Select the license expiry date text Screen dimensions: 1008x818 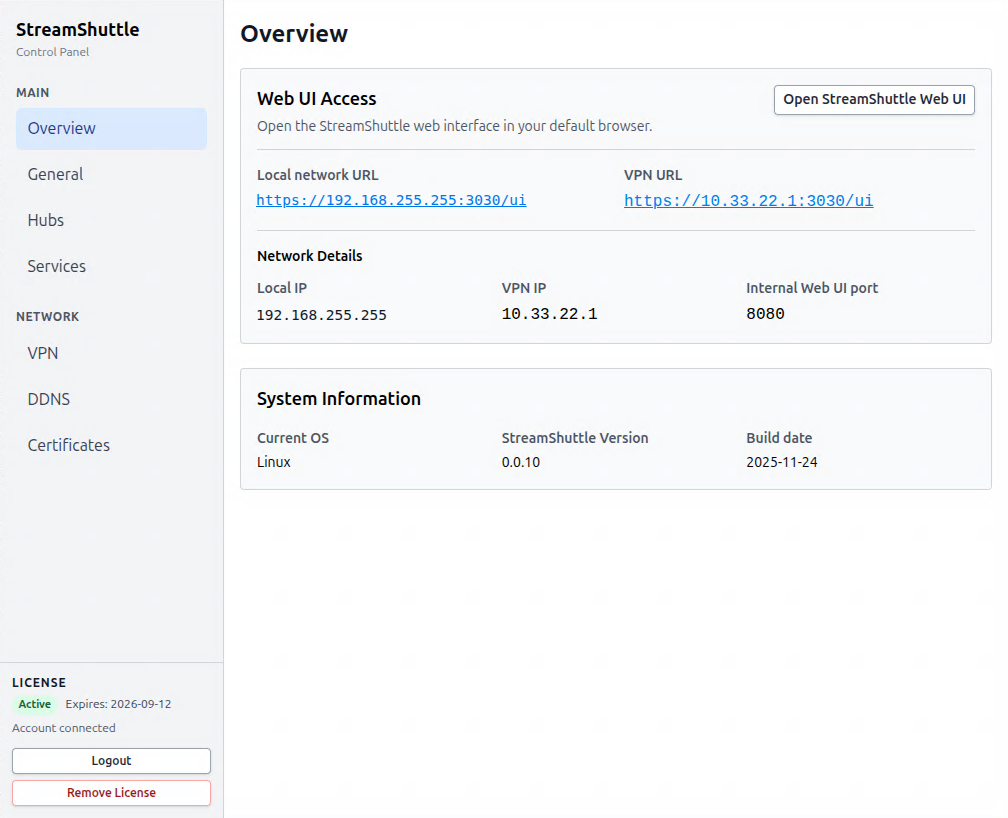tap(118, 704)
